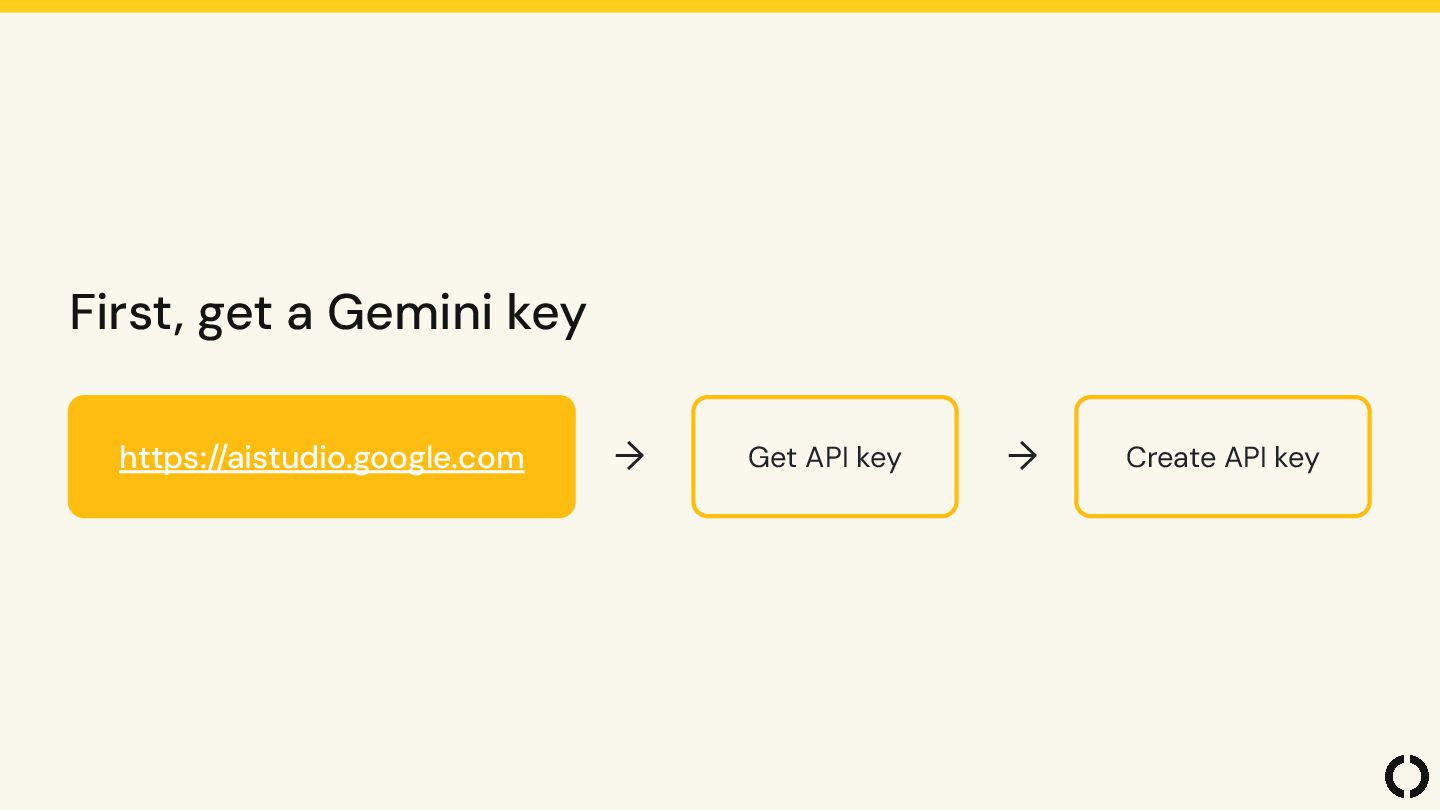Screen dimensions: 1440x810
Task: Click the arrow before Create API key
Action: [x=1022, y=457]
